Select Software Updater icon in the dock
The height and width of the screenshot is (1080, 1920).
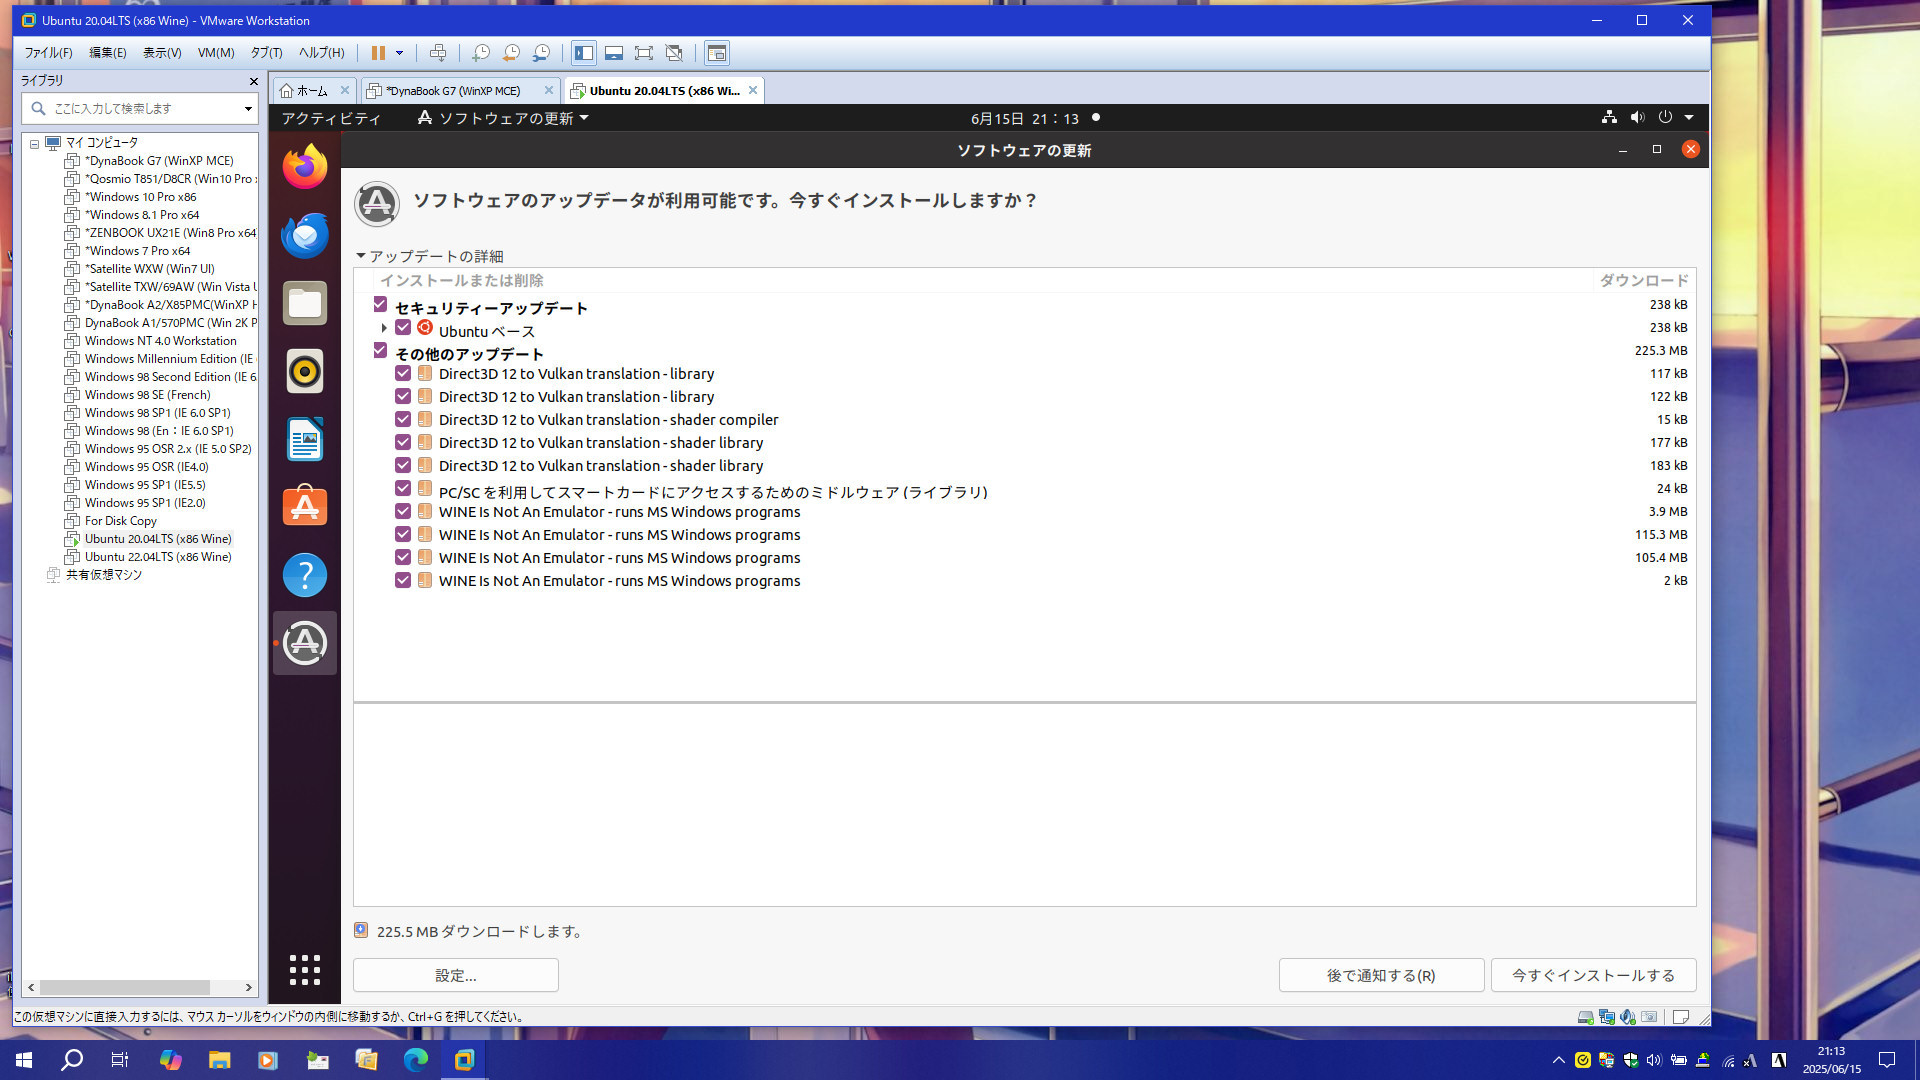305,643
